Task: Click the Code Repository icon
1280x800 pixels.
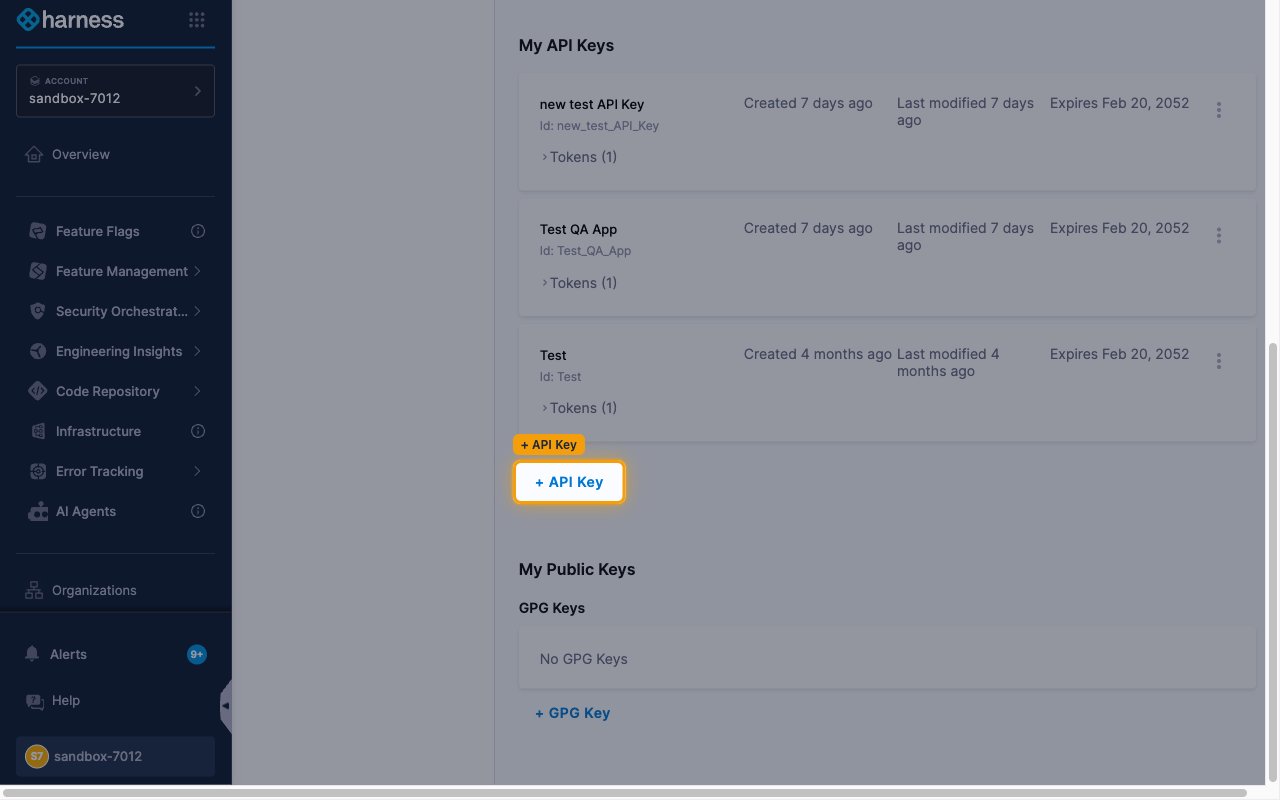Action: [38, 391]
